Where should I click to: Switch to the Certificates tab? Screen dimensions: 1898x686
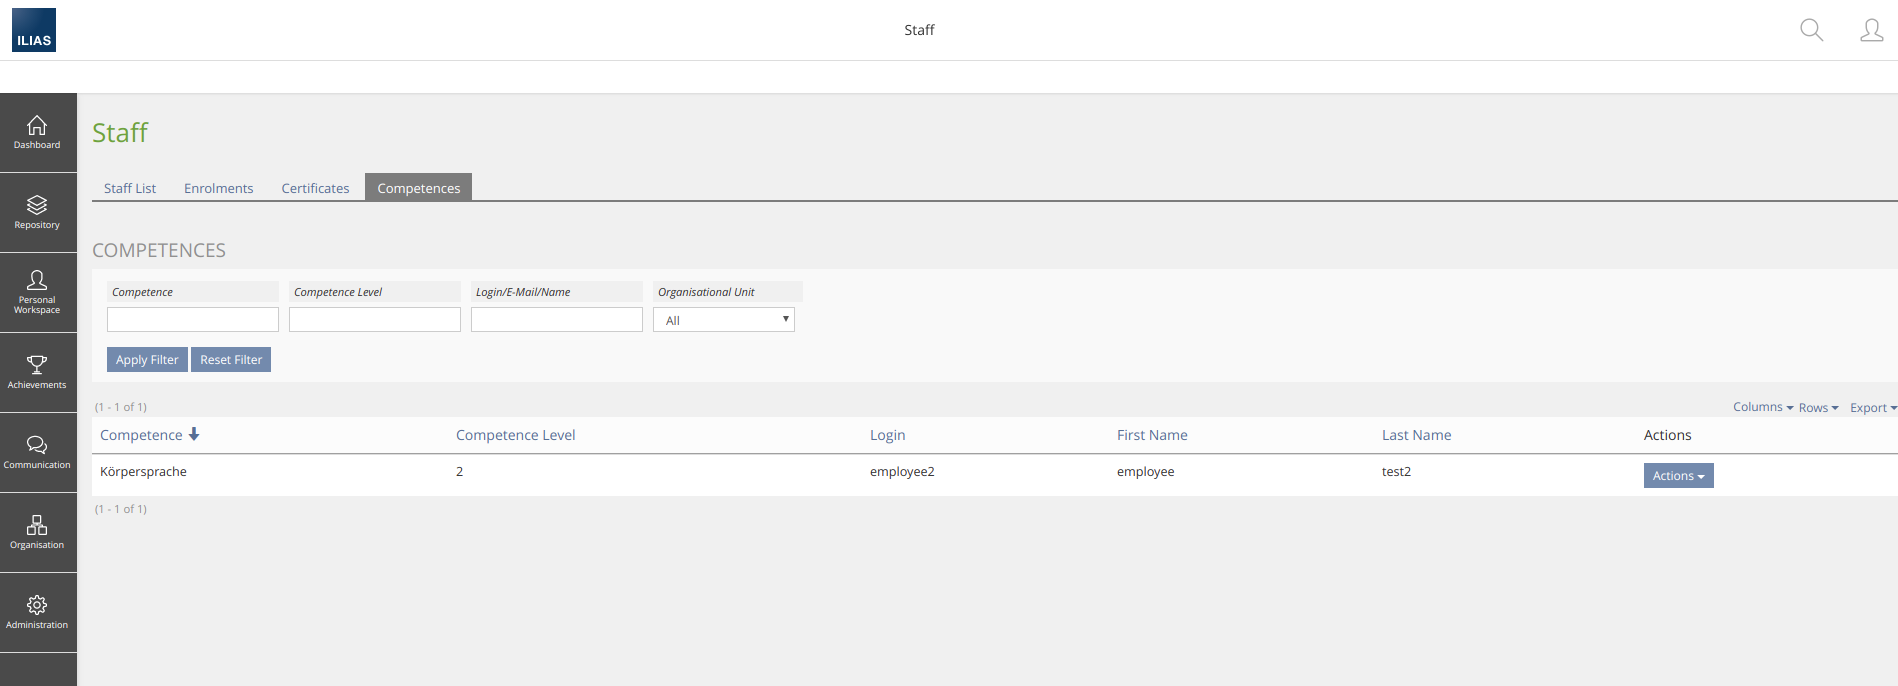tap(315, 188)
